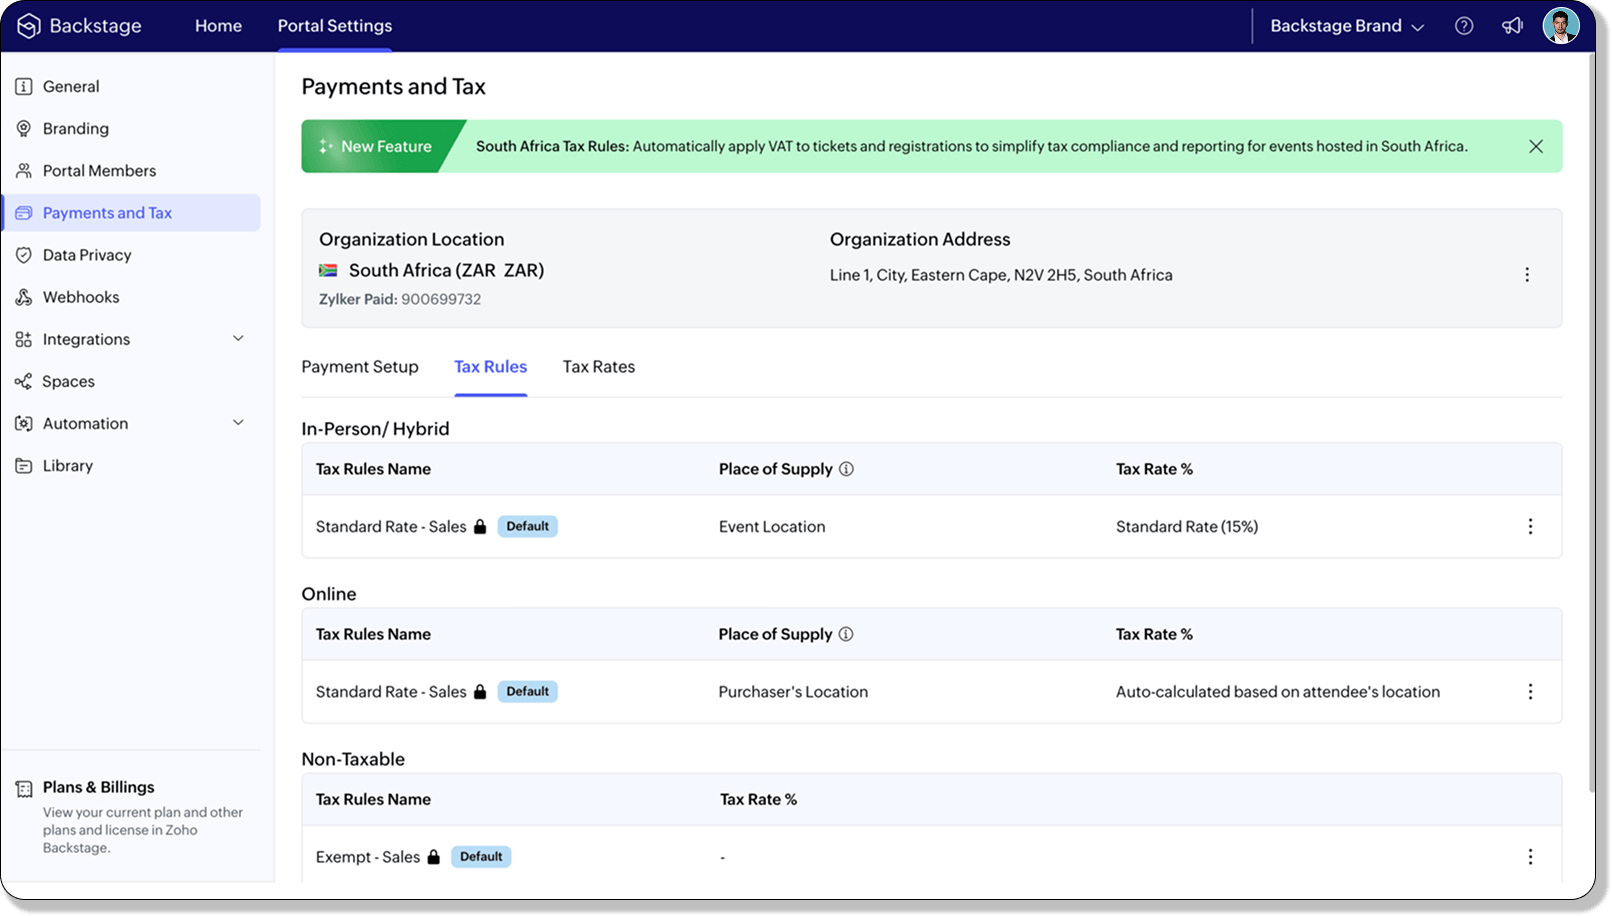Dismiss the New Feature banner

click(1536, 147)
